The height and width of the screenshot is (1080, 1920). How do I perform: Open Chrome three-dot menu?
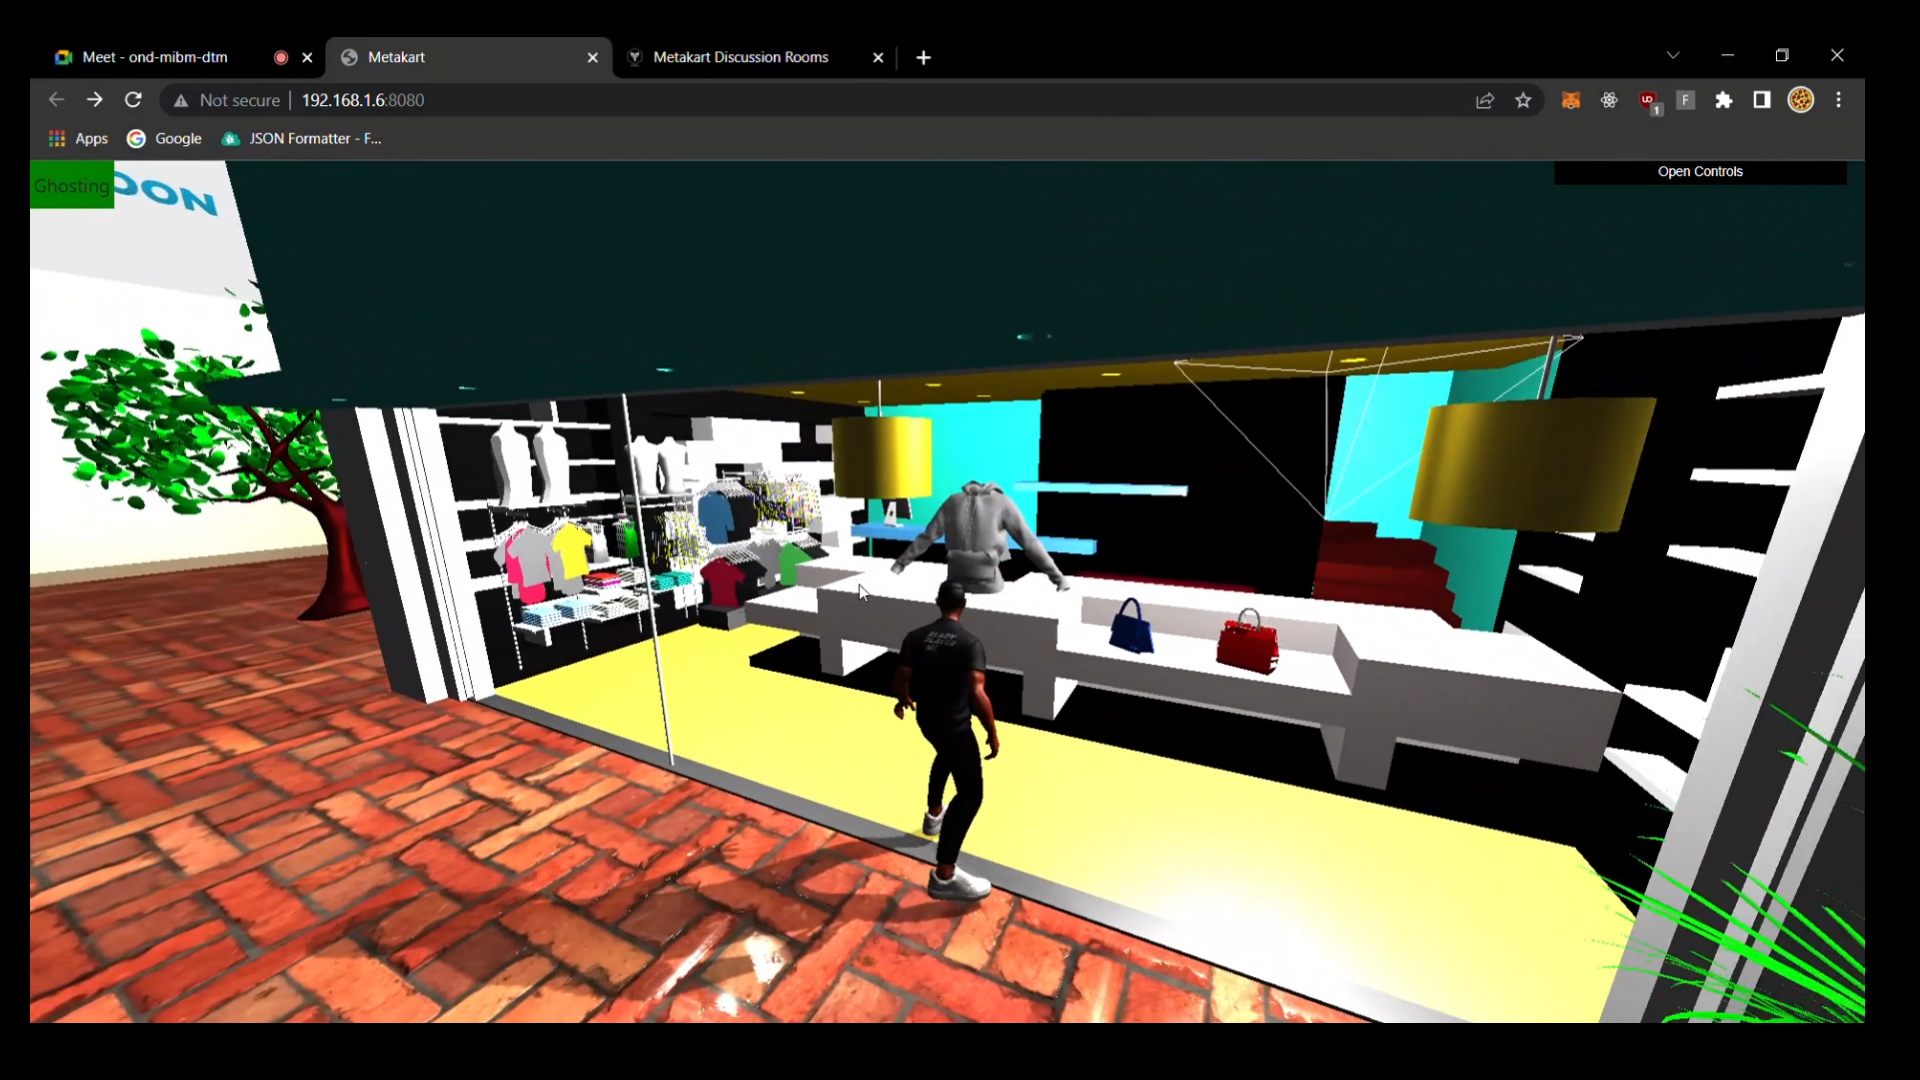coord(1839,100)
